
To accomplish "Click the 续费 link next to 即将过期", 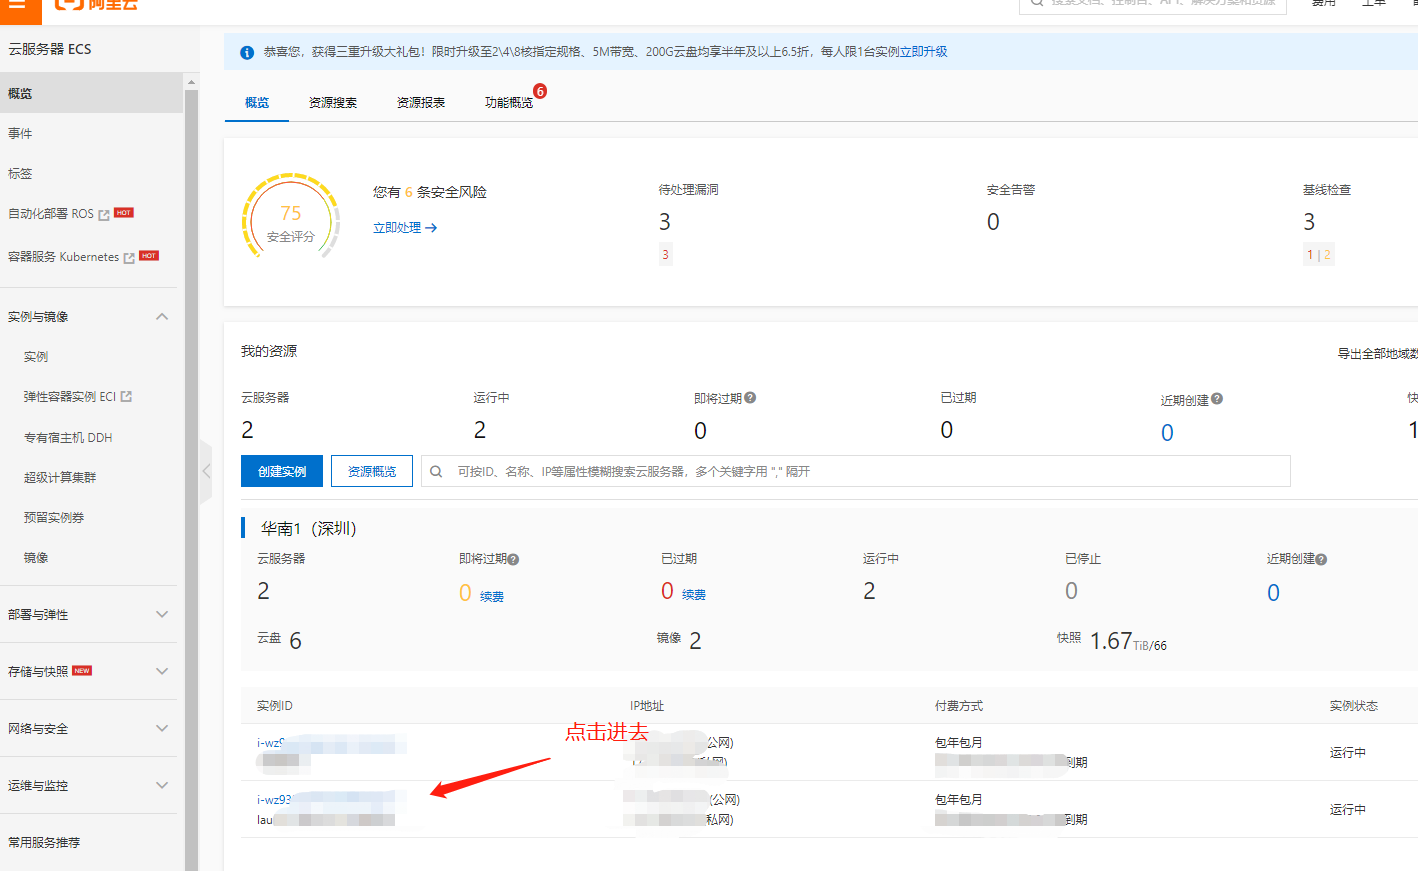I will point(492,597).
